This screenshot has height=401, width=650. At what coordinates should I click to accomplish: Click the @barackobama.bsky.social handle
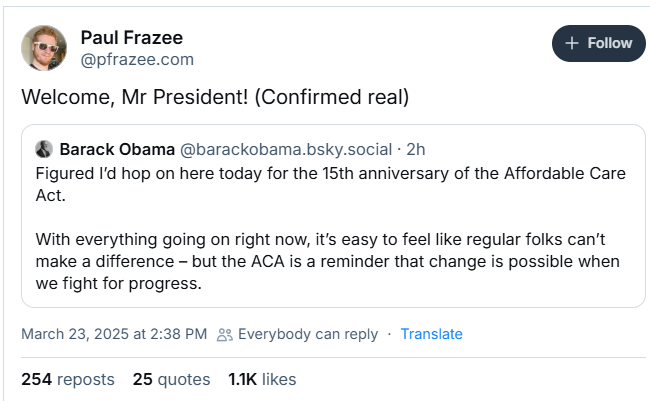pyautogui.click(x=286, y=149)
